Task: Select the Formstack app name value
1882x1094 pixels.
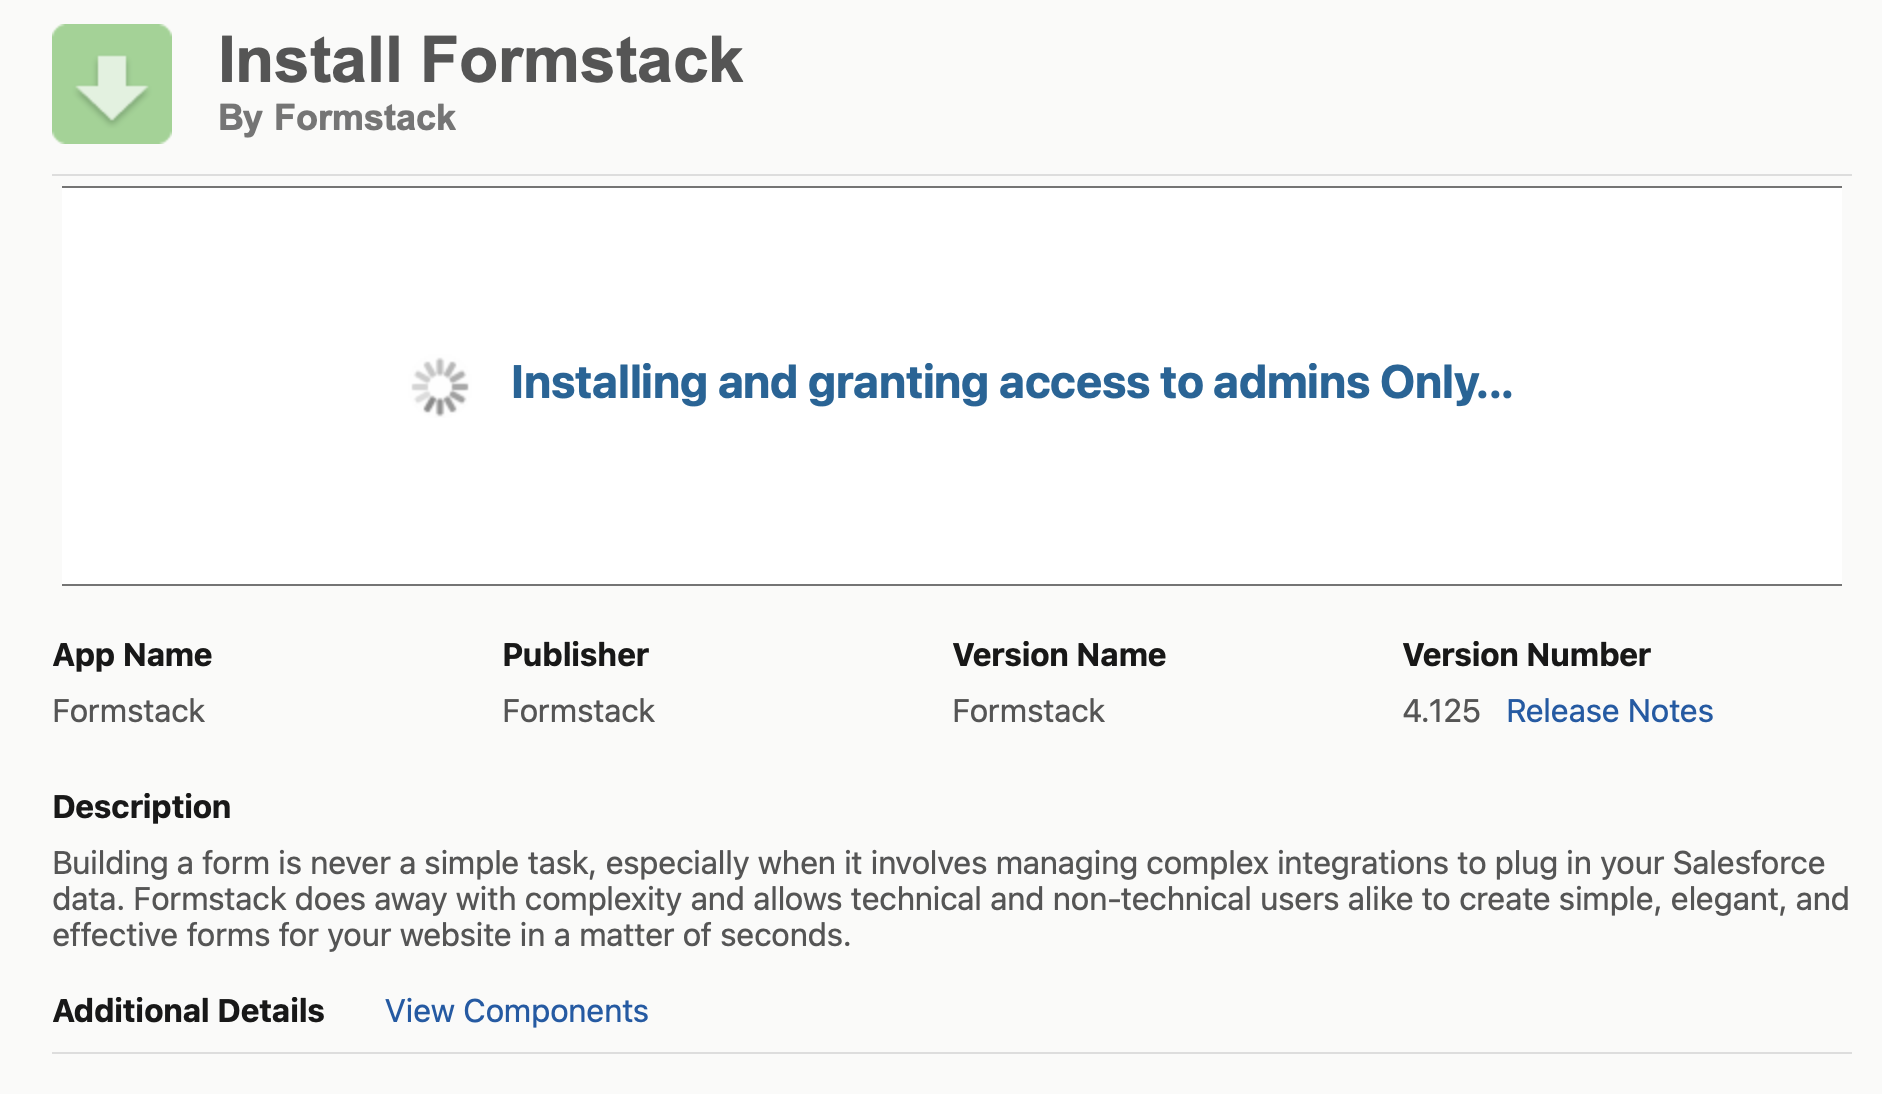Action: click(128, 711)
